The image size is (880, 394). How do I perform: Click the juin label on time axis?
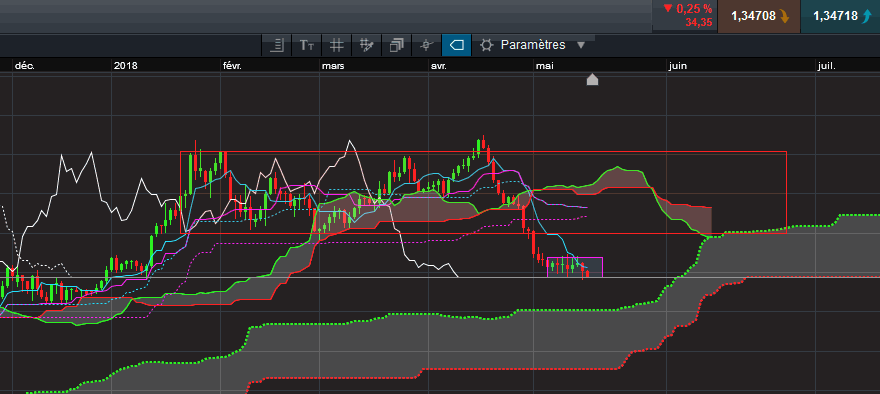pyautogui.click(x=677, y=66)
